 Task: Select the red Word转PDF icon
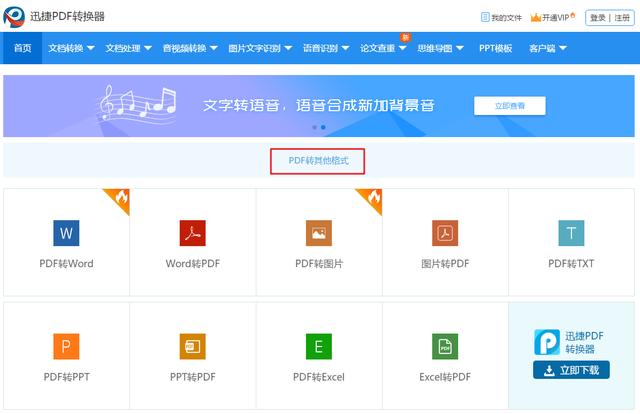click(193, 233)
